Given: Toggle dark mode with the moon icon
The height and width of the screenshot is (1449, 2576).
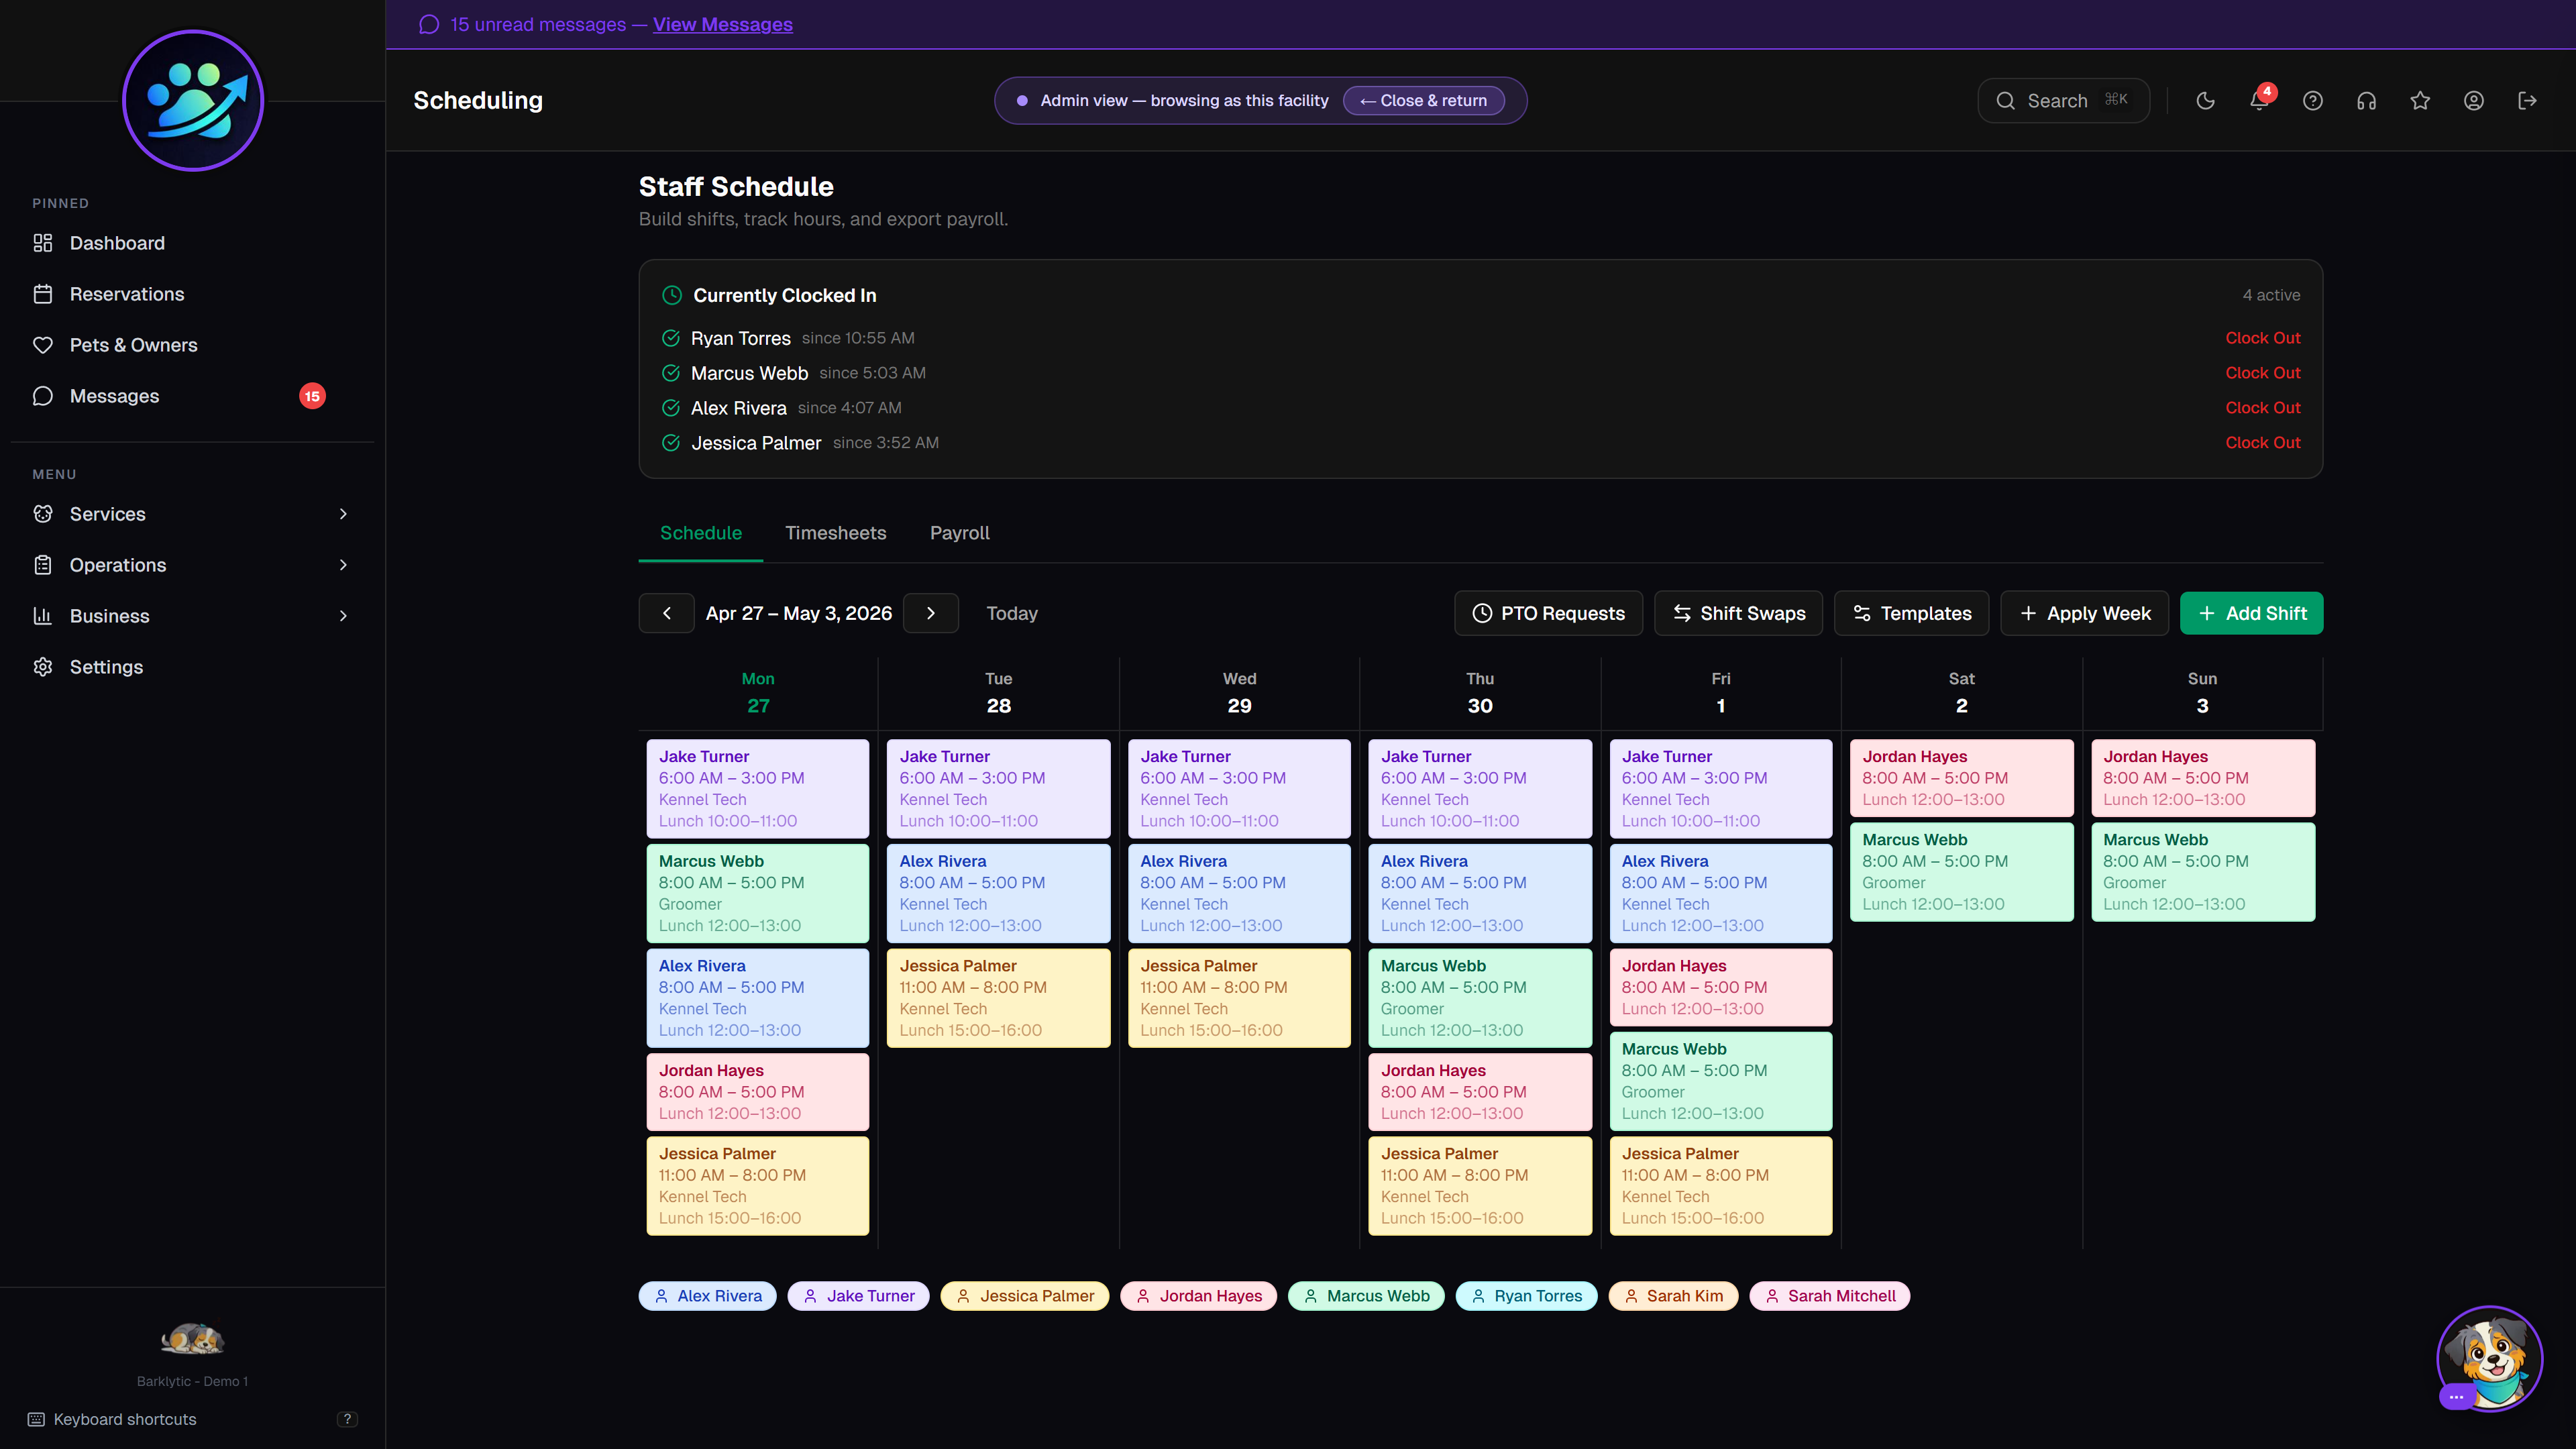Looking at the screenshot, I should pos(2206,100).
